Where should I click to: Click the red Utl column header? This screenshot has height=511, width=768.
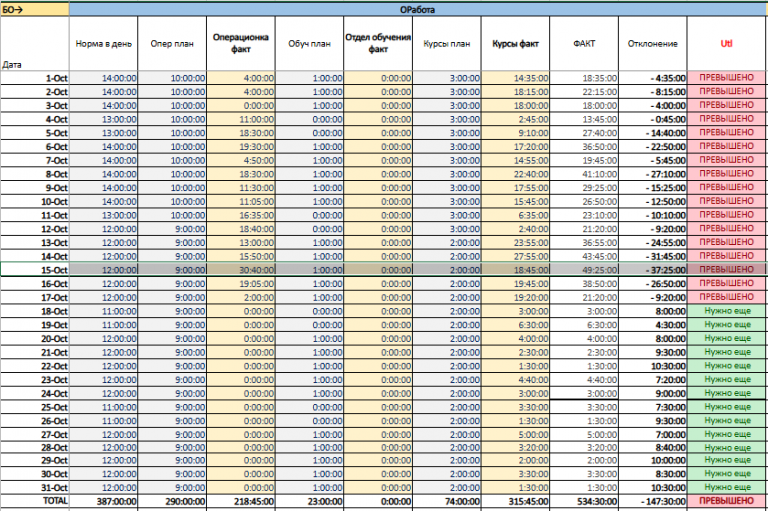coord(727,44)
